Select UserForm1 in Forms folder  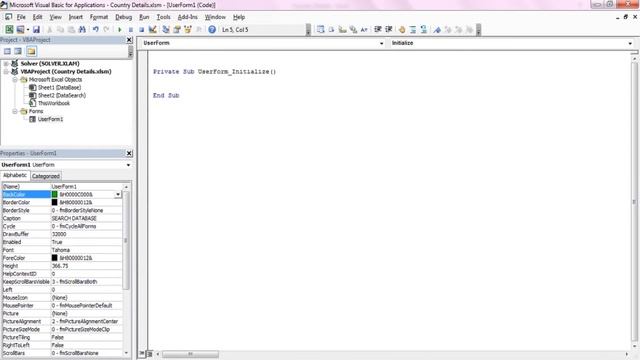[x=50, y=119]
